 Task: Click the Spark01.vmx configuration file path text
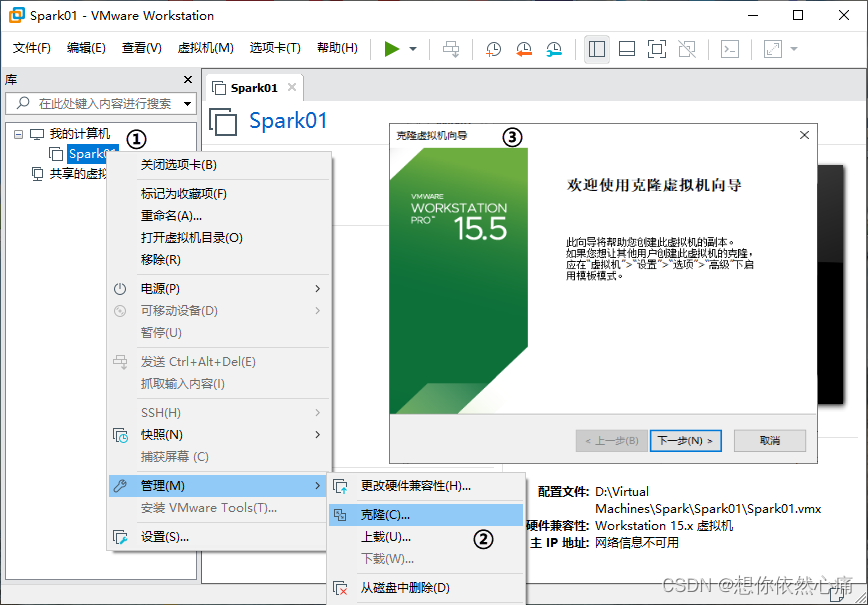[708, 500]
